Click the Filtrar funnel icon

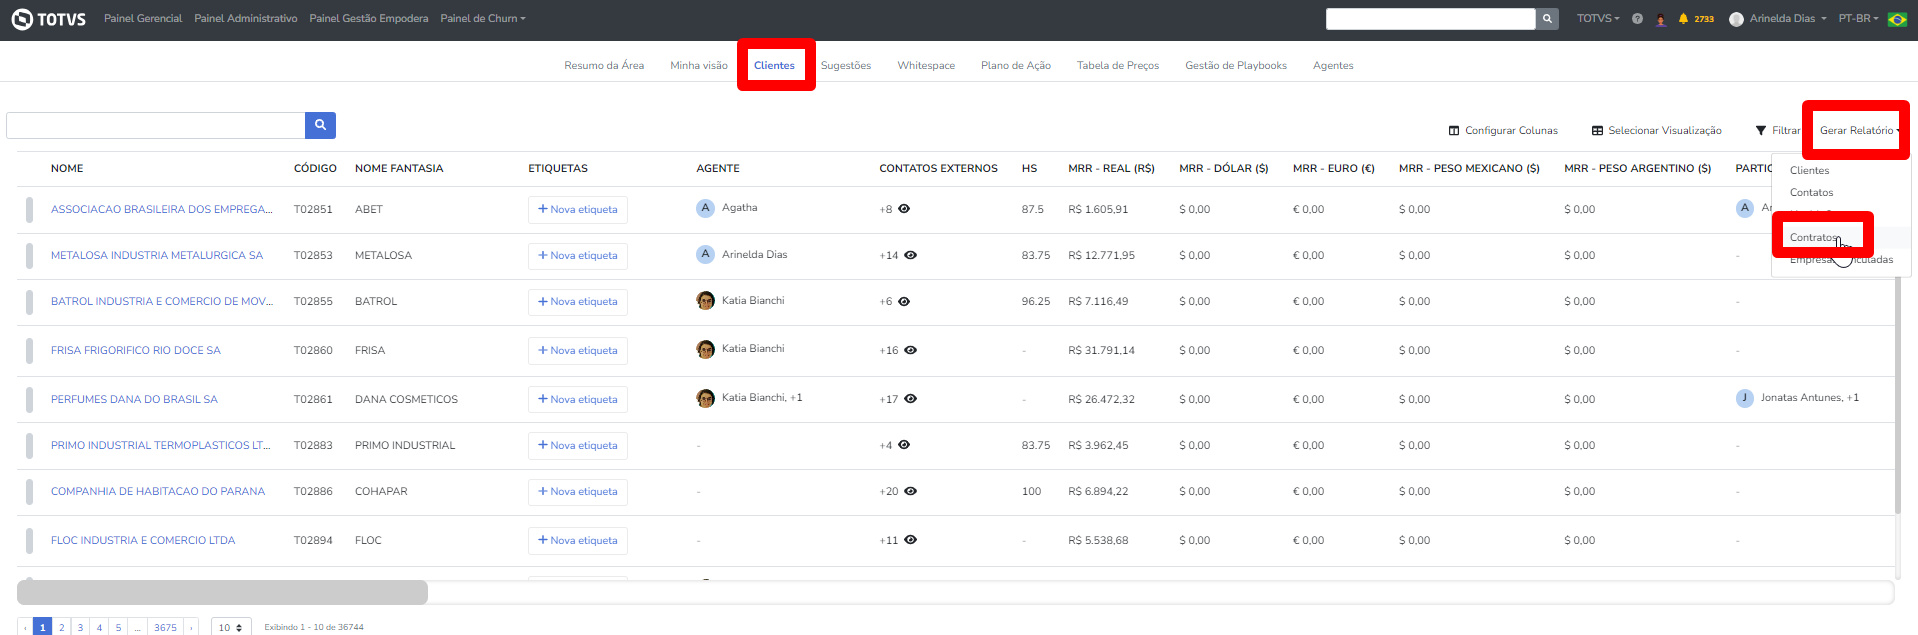1761,131
